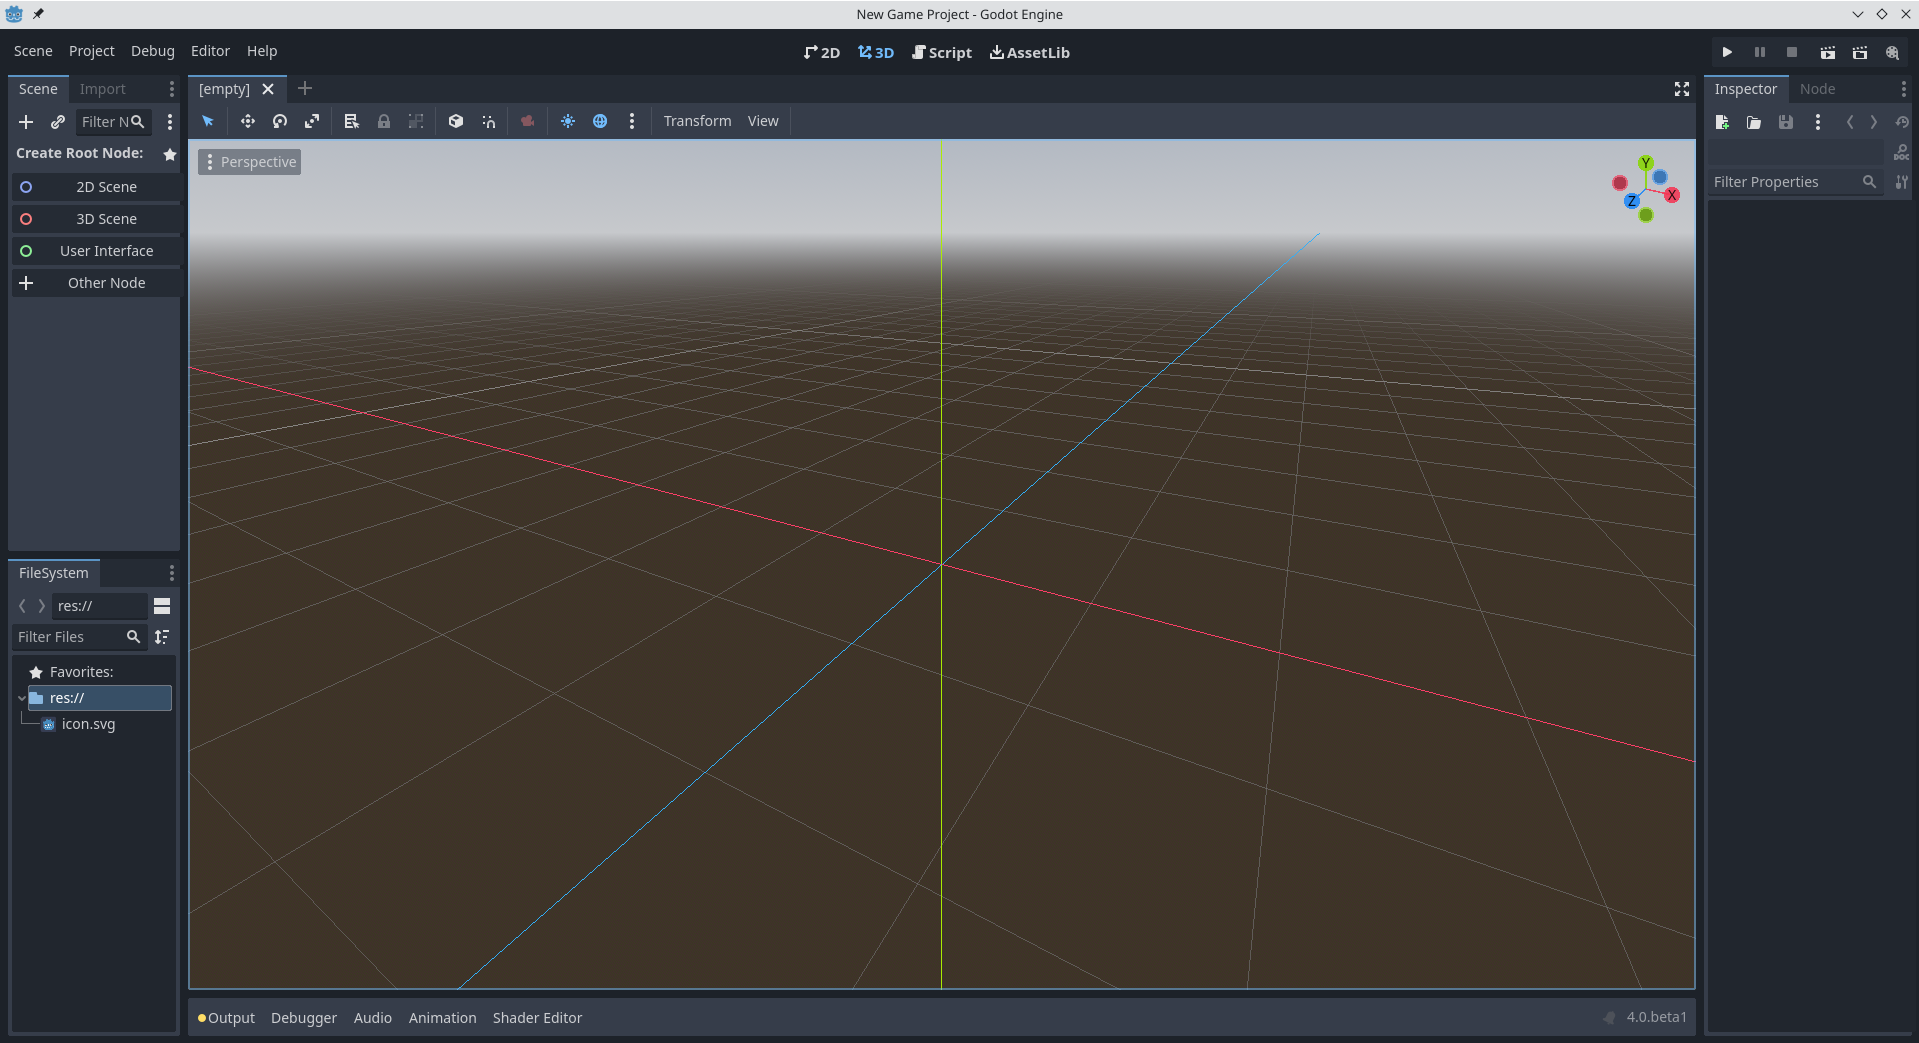Toggle the camera preview icon in the viewport toolbar
The image size is (1919, 1043).
click(x=528, y=121)
